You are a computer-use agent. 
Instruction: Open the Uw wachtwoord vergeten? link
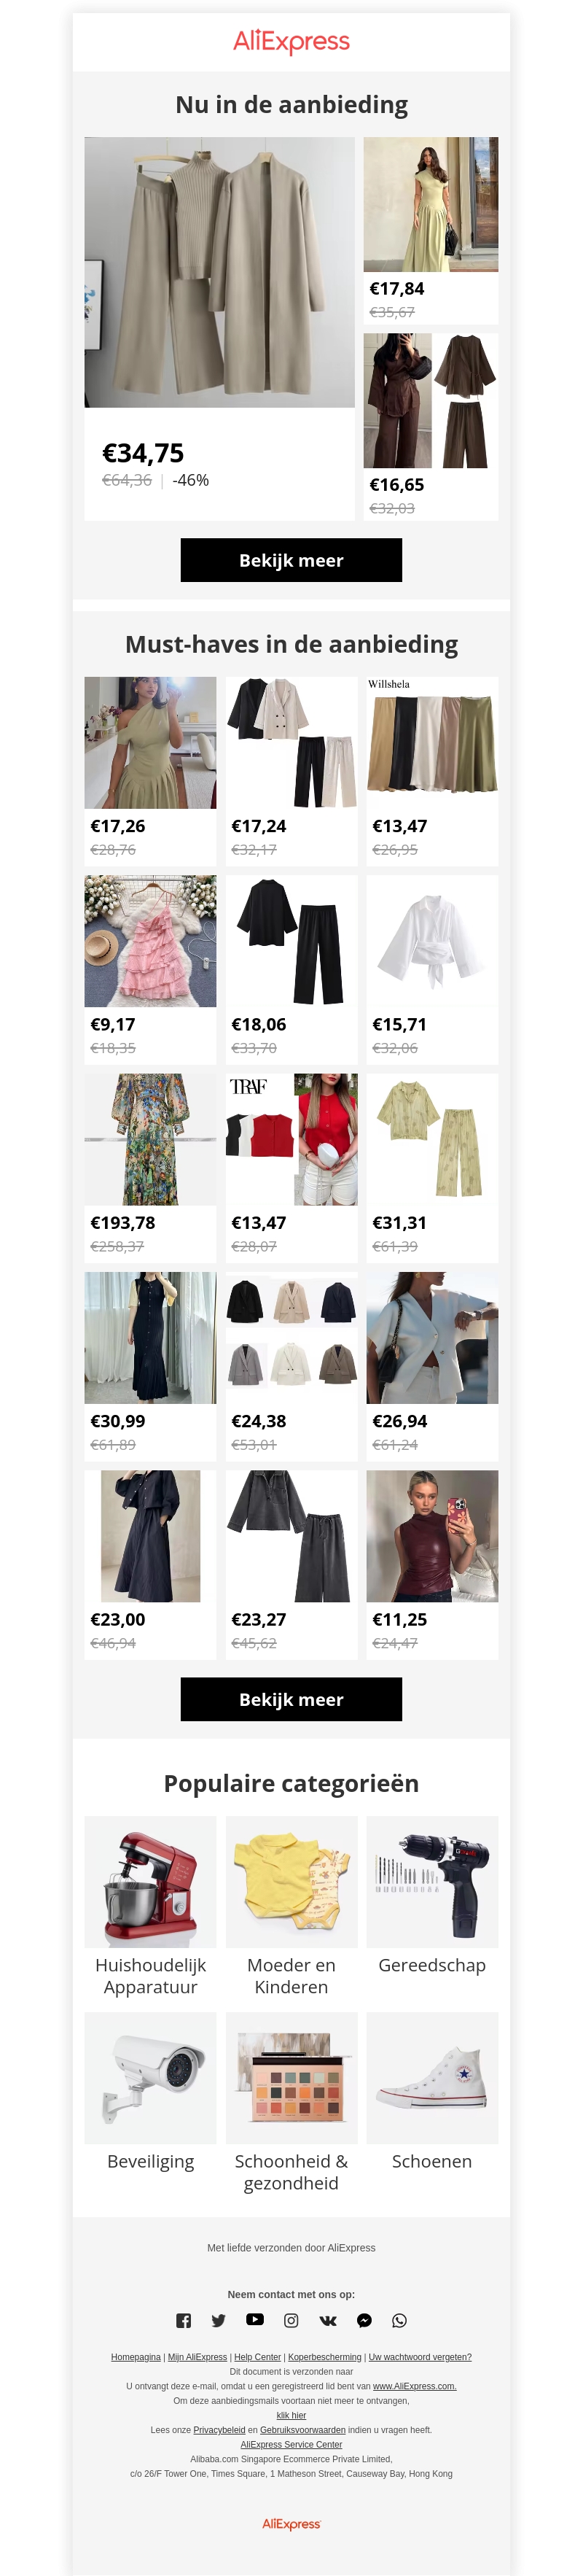(x=420, y=2356)
